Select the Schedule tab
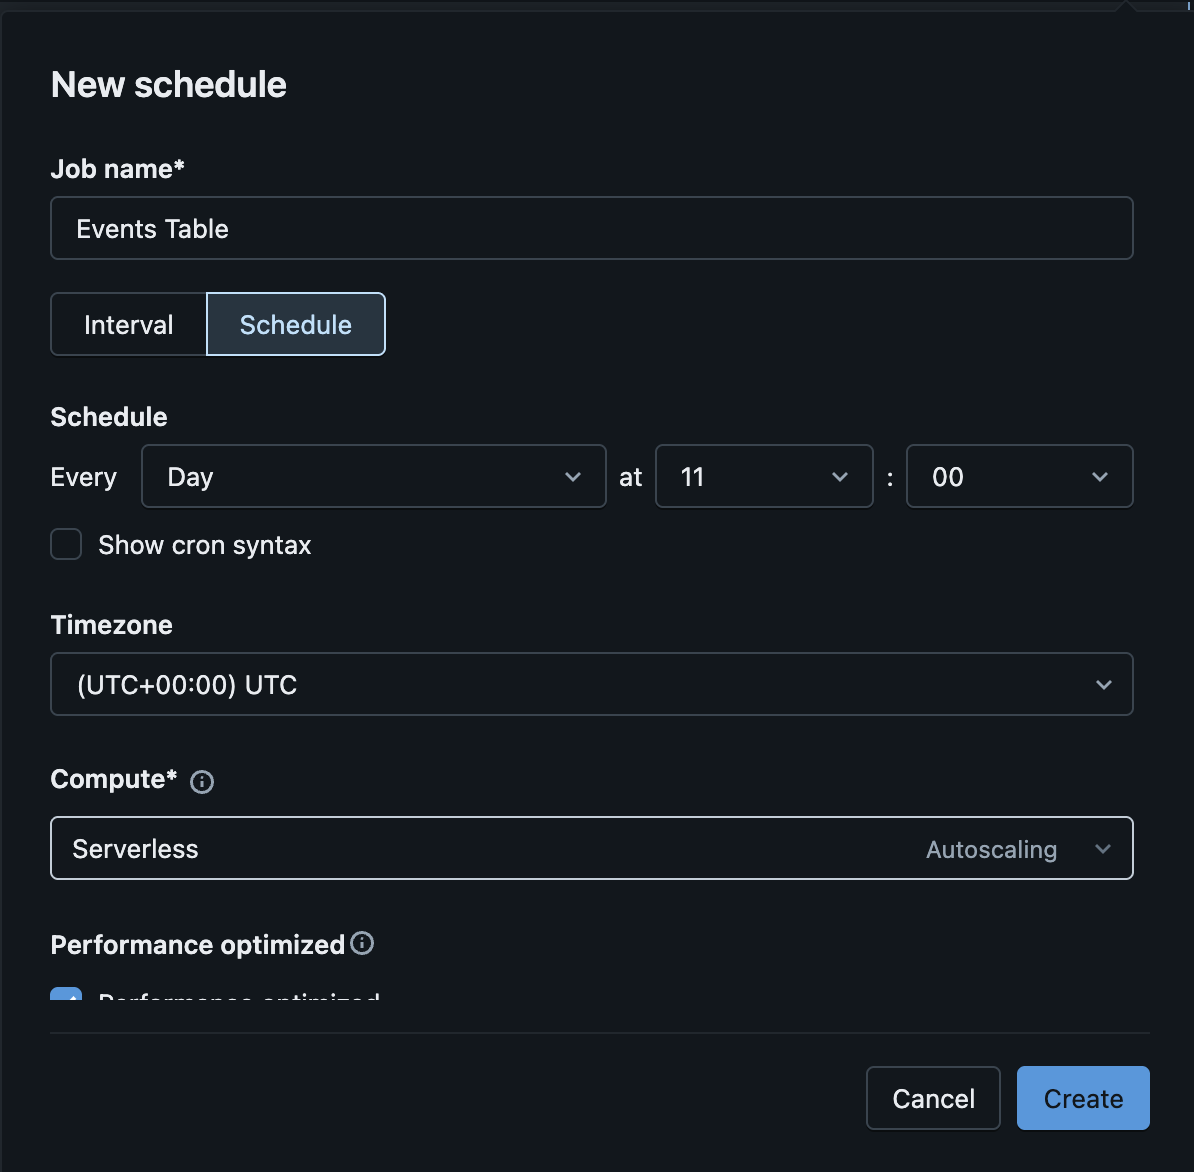Screen dimensions: 1194x1172 coord(296,324)
